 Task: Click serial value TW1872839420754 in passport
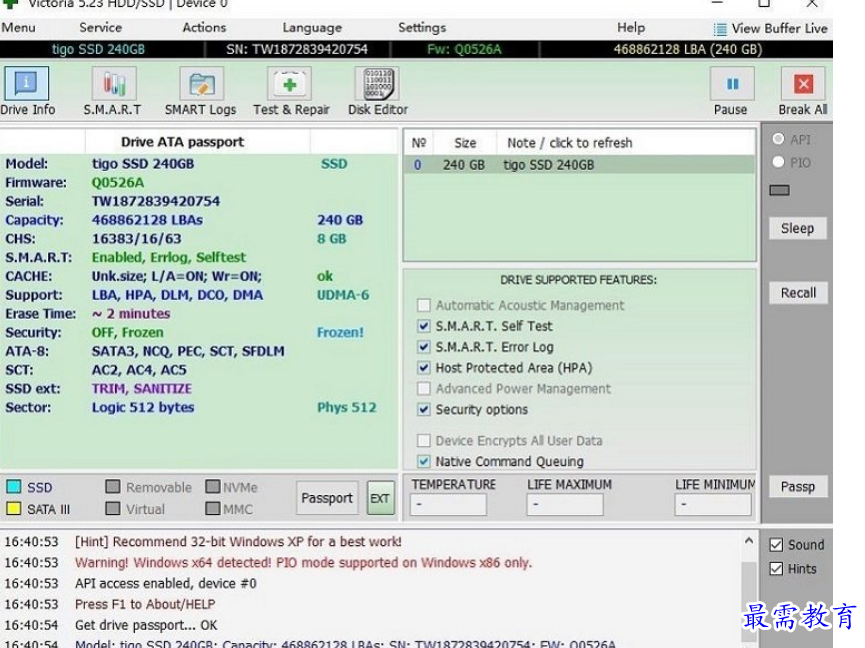(156, 201)
